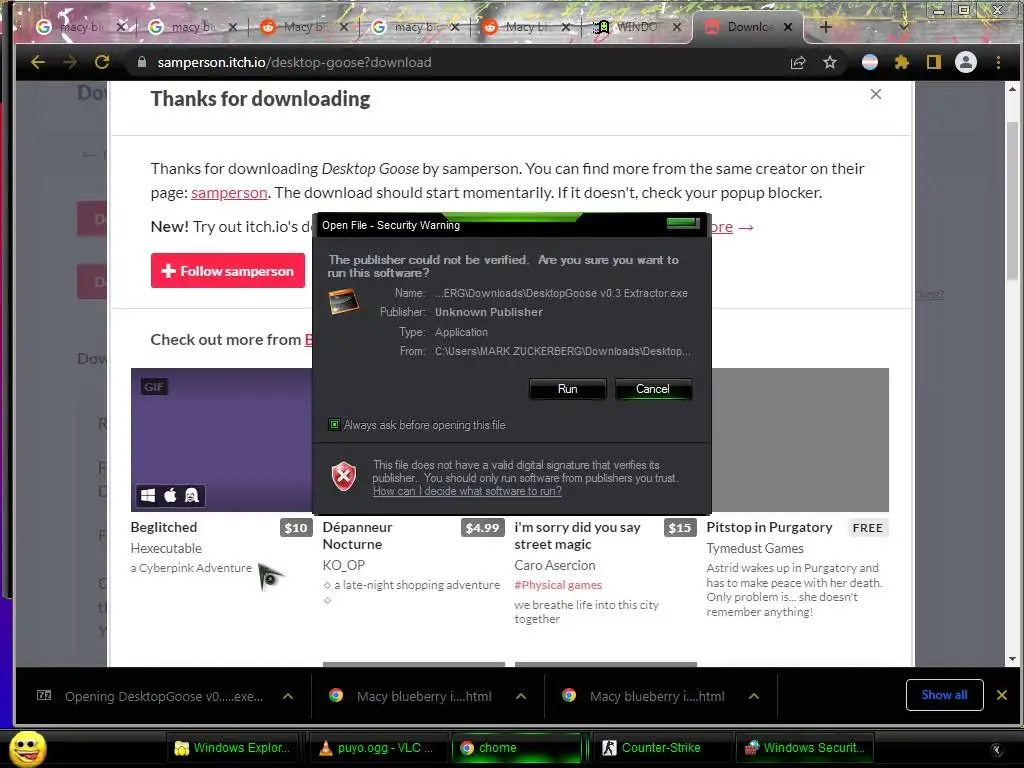The height and width of the screenshot is (768, 1024).
Task: Open the extensions puzzle-piece icon
Action: click(902, 62)
